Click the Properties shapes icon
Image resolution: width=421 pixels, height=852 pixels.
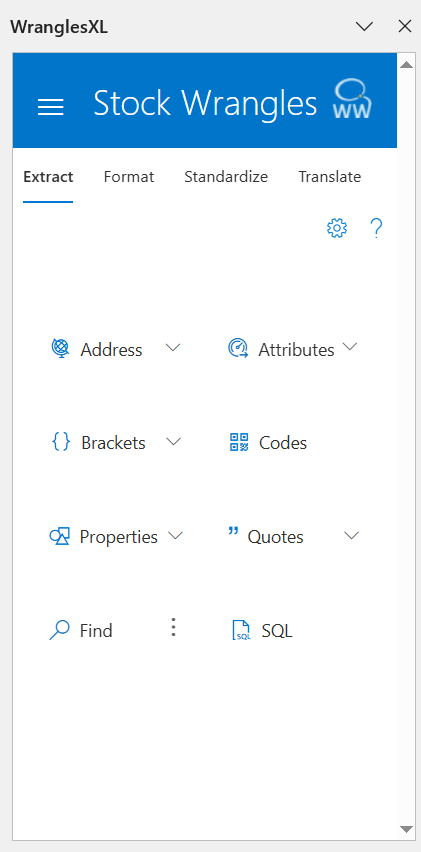pos(60,536)
